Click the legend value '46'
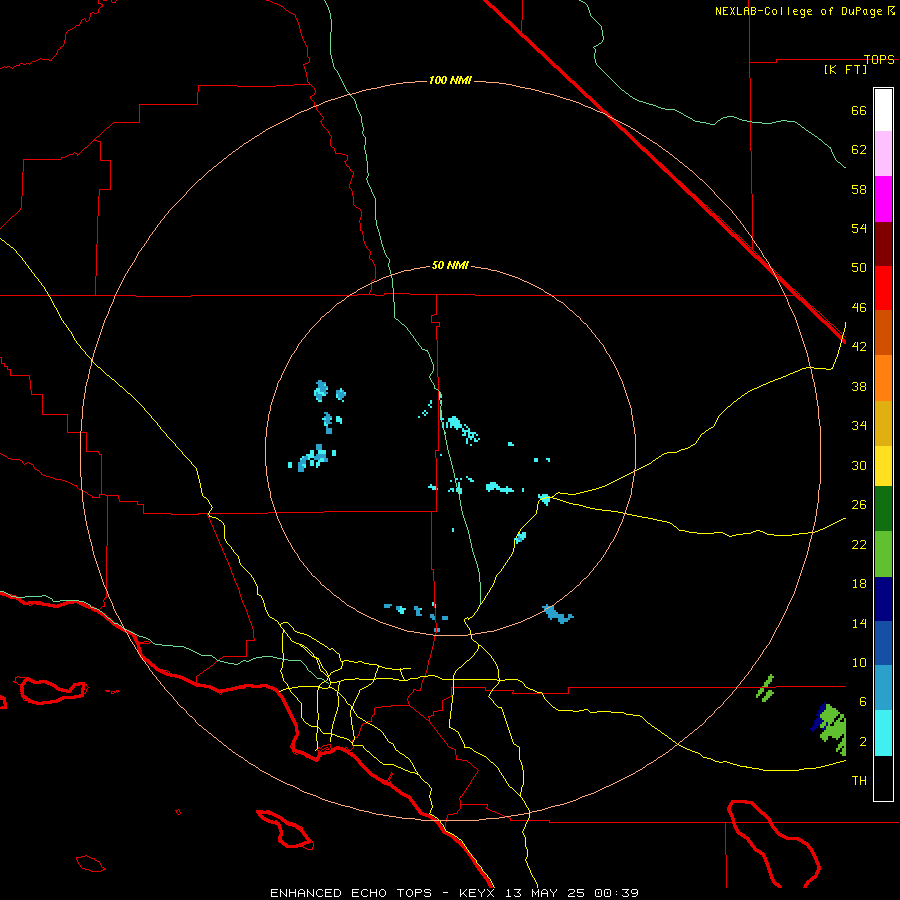 (859, 307)
